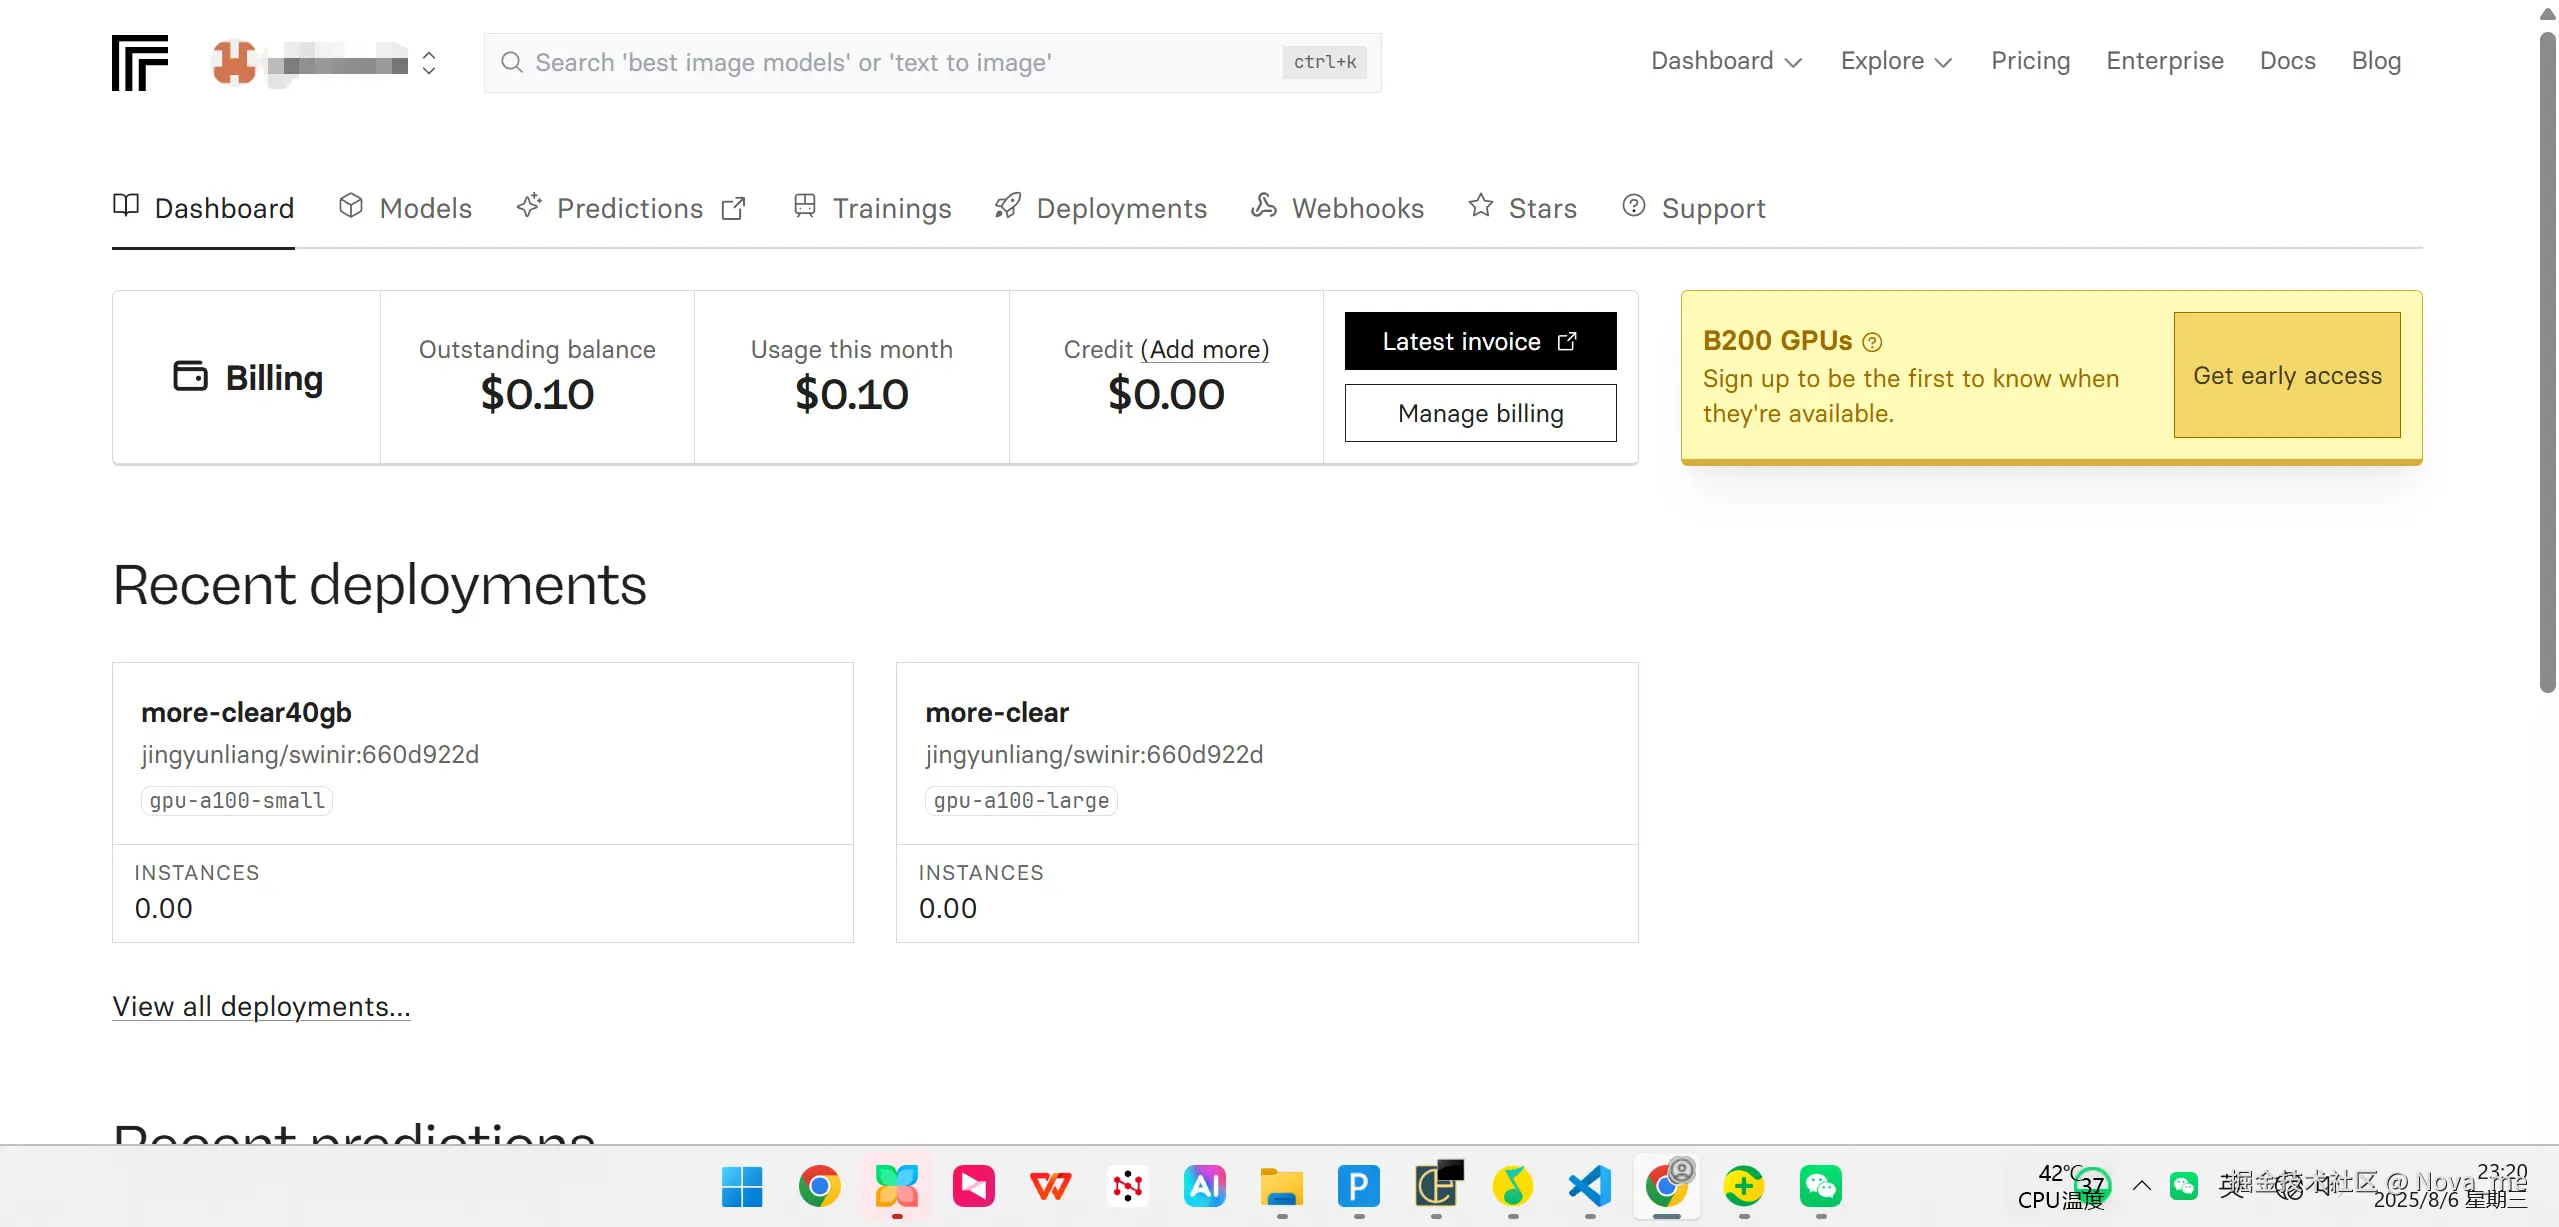Click the user avatar icon
Image resolution: width=2559 pixels, height=1227 pixels.
tap(234, 63)
